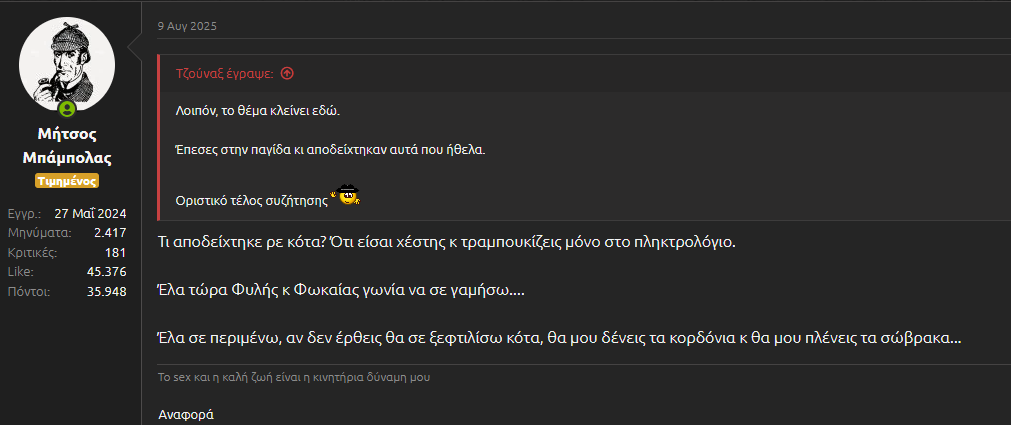Jump to quoted post via up-arrow icon
The image size is (1011, 425).
(287, 73)
